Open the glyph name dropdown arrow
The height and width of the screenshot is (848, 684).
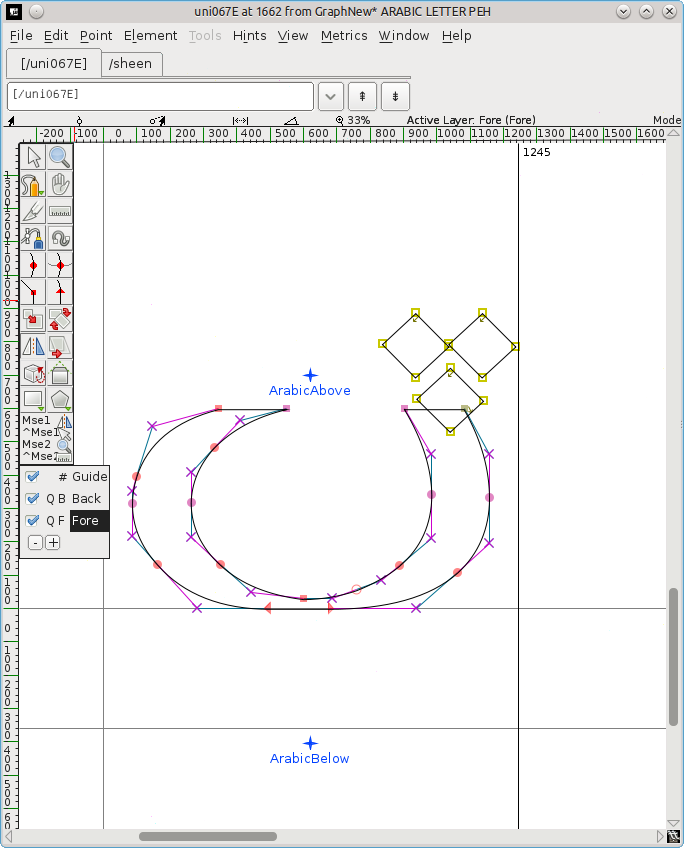(331, 96)
